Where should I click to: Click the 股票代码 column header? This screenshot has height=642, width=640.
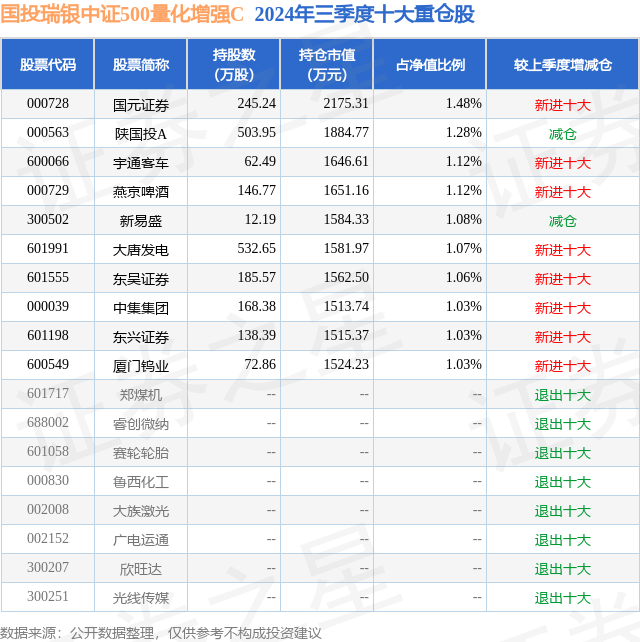click(47, 65)
